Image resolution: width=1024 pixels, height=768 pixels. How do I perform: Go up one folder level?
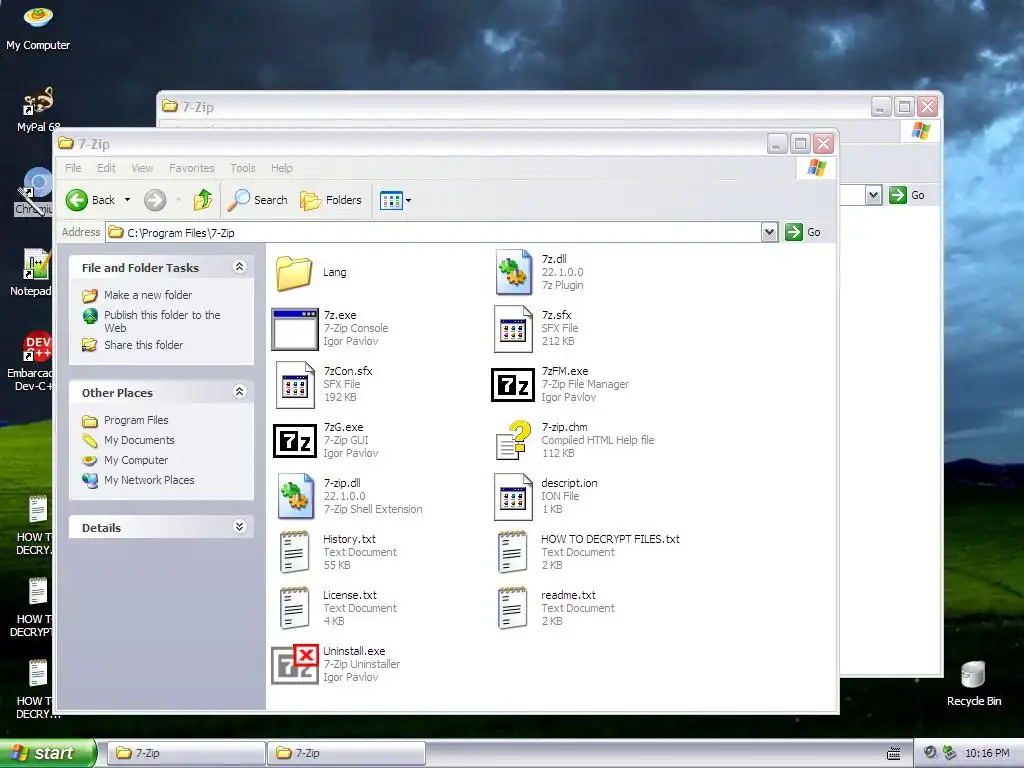click(x=202, y=200)
